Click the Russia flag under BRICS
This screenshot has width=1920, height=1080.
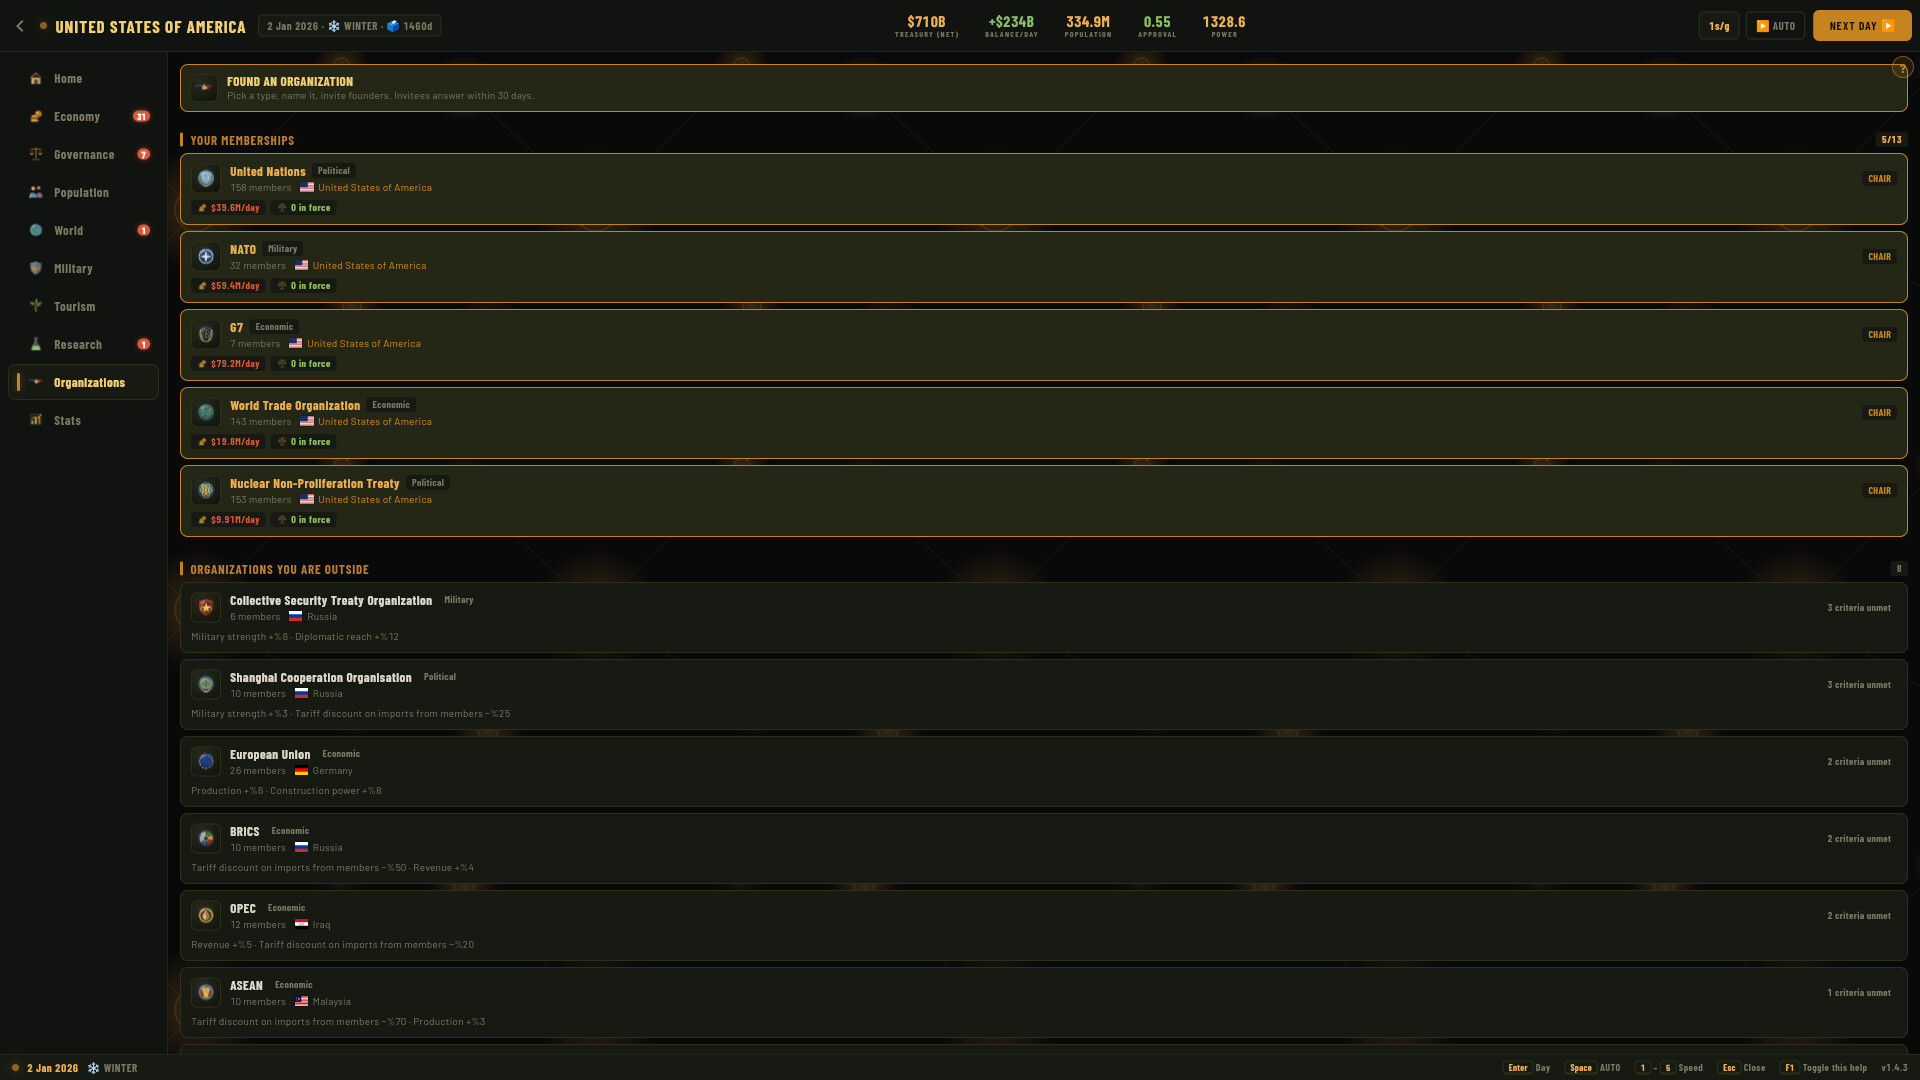pos(301,848)
